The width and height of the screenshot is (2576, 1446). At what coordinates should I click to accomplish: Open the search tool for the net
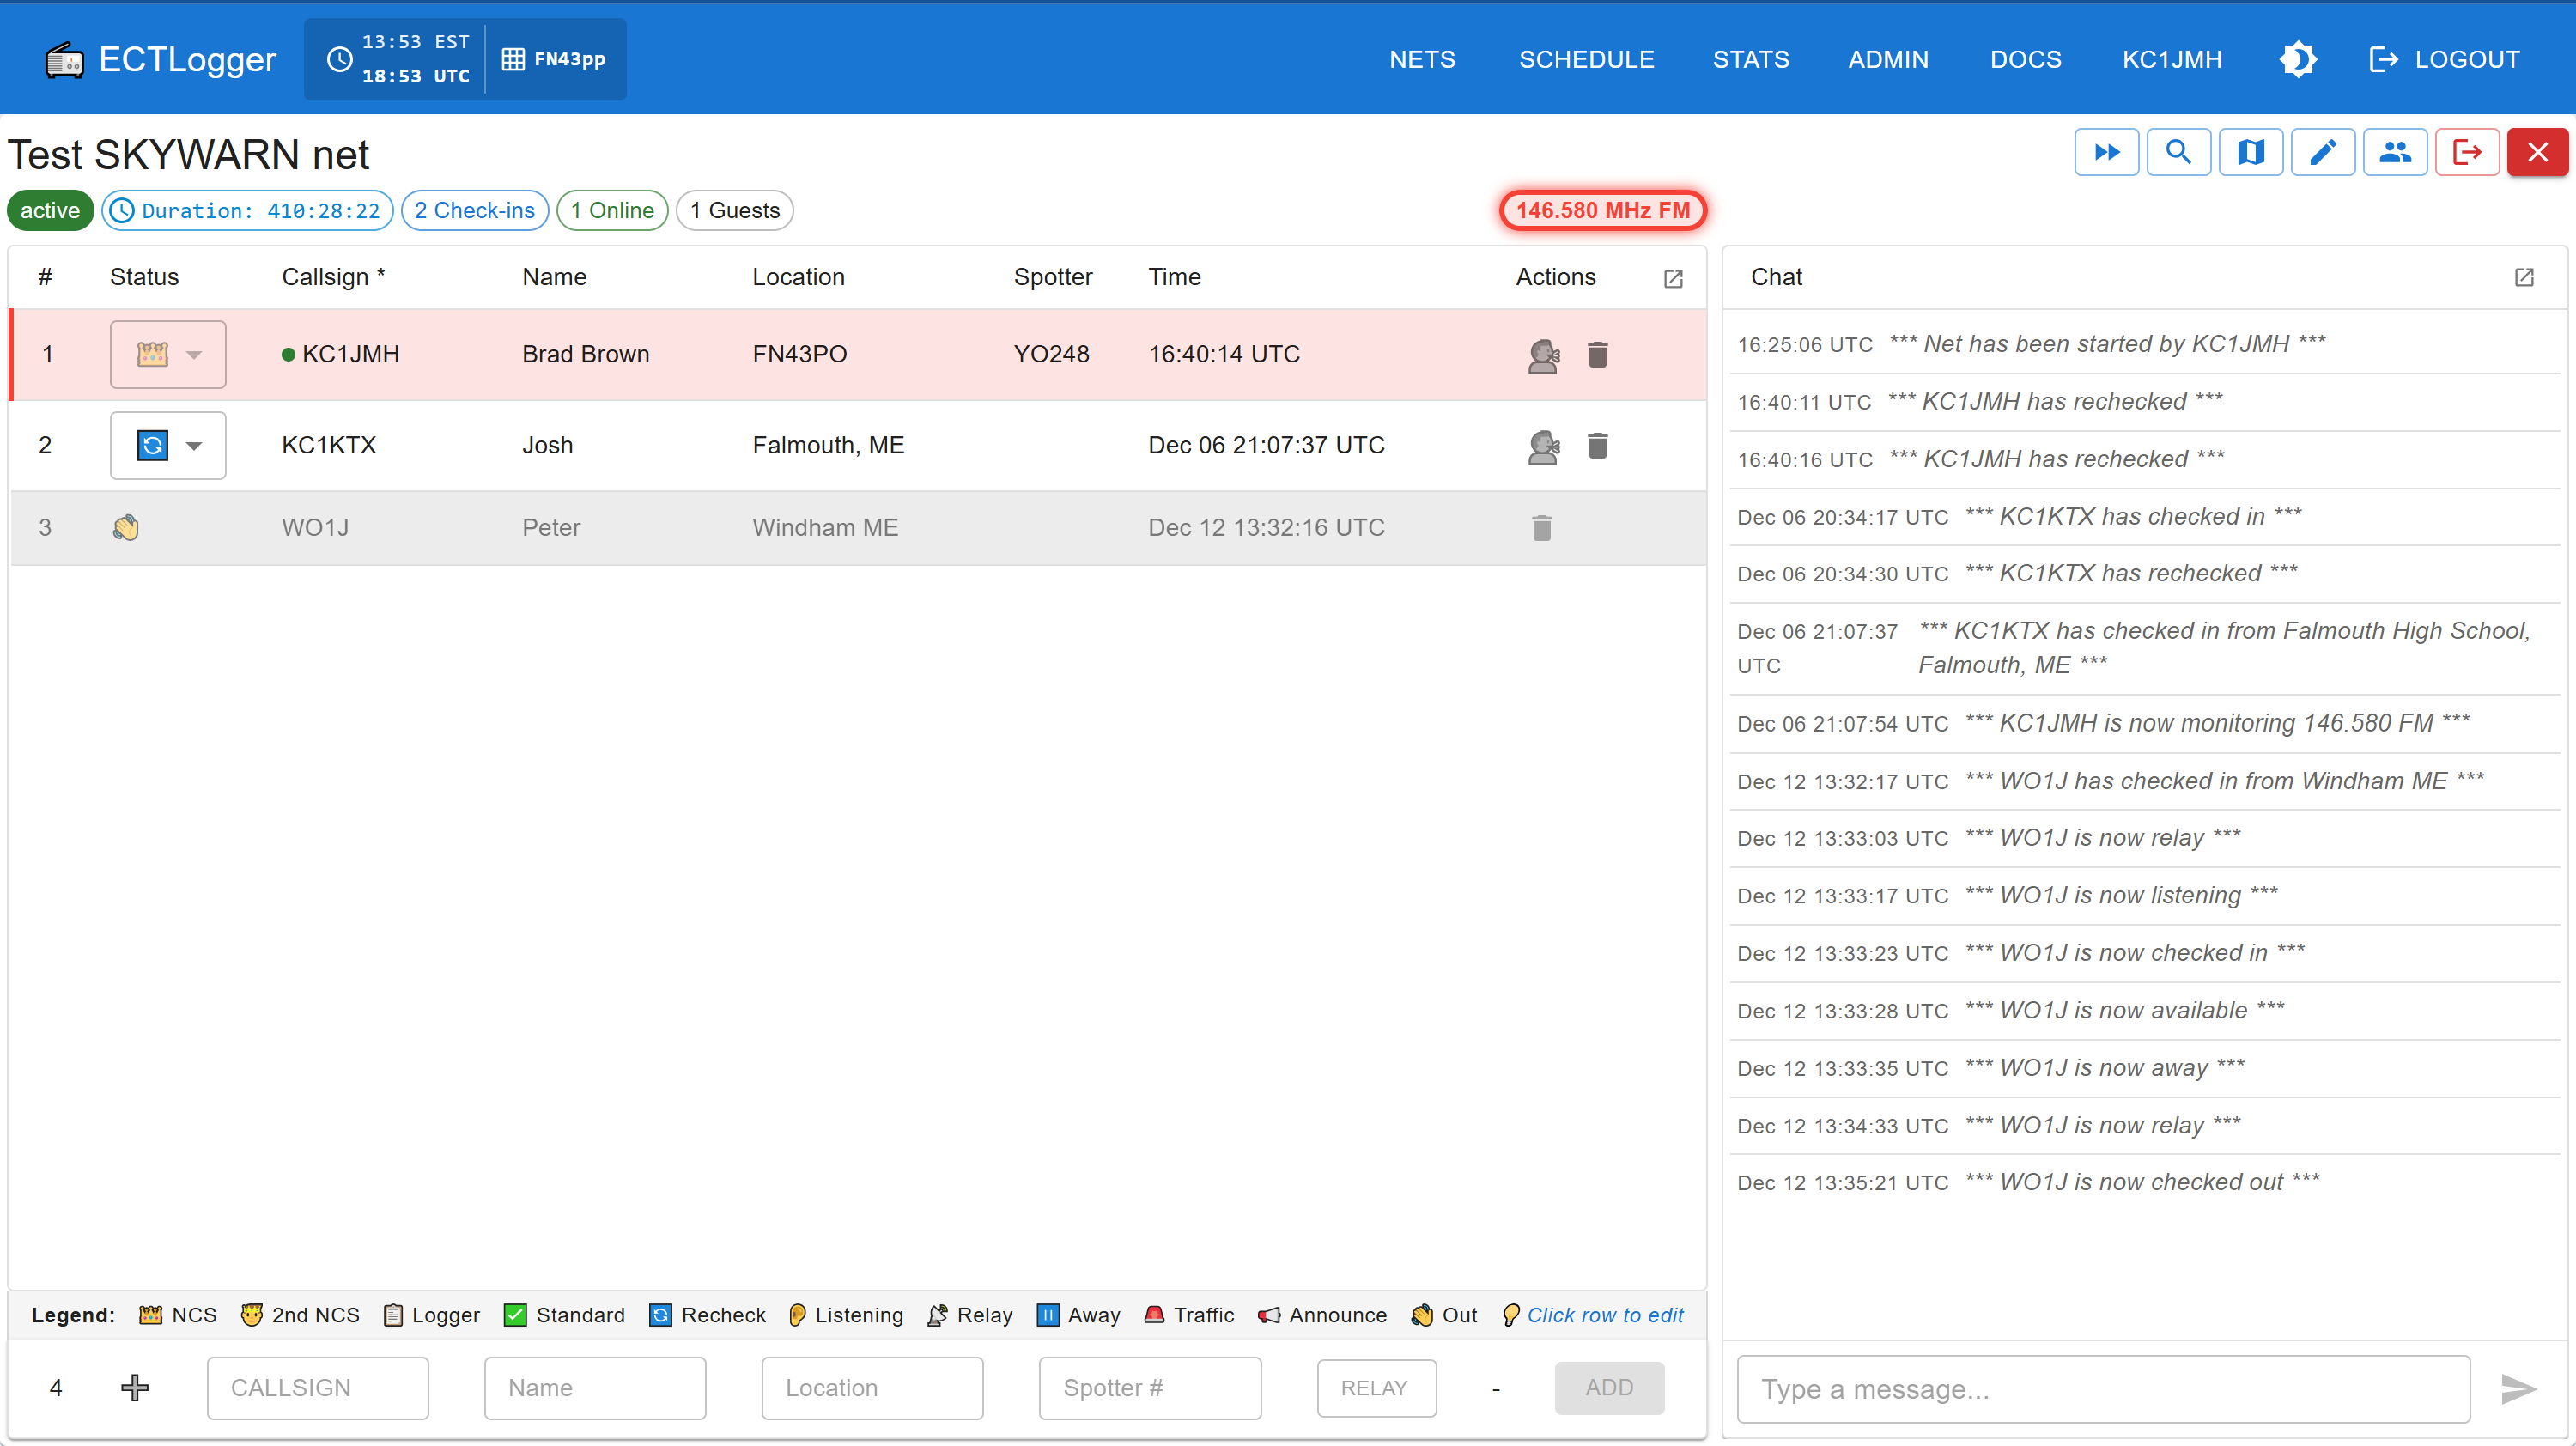[2179, 152]
